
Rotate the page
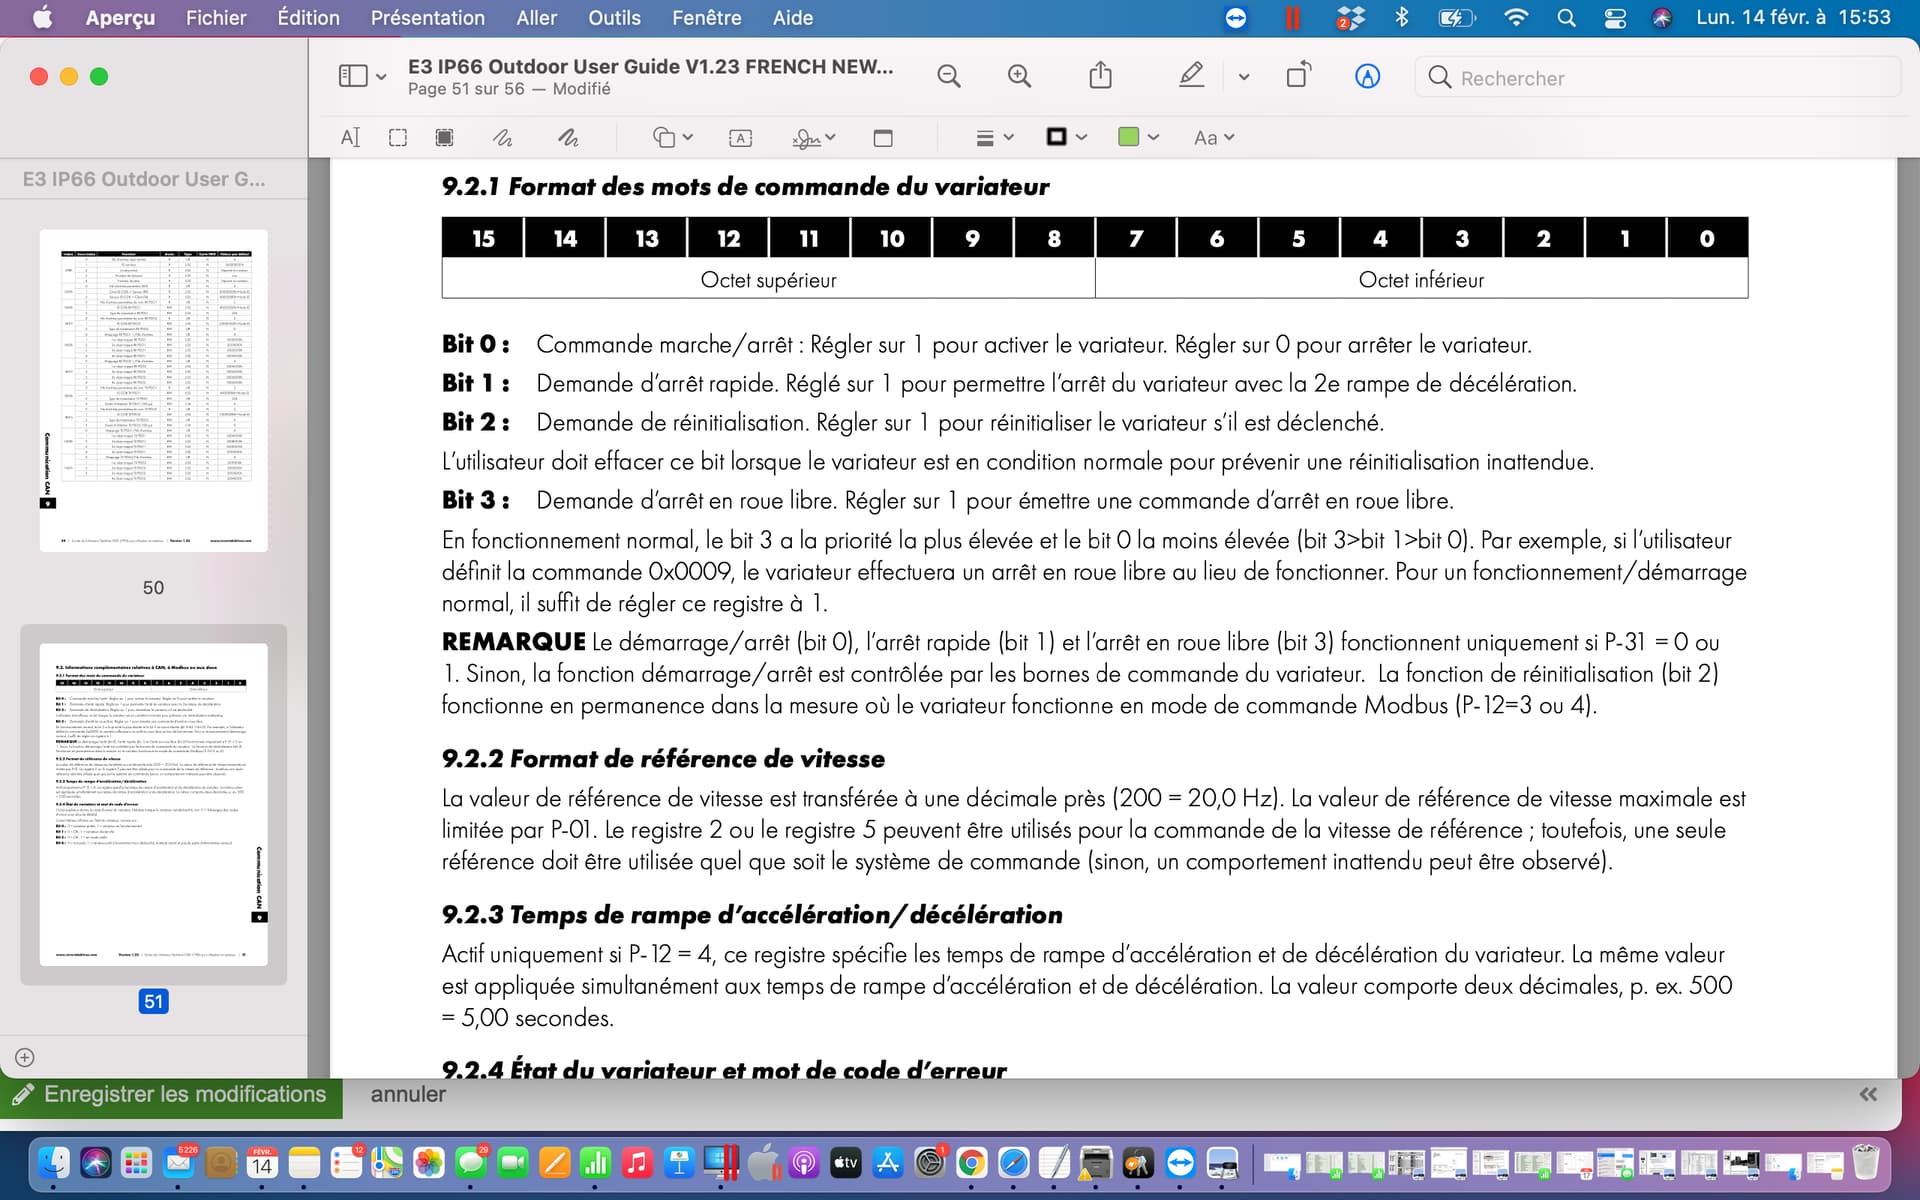(1298, 75)
